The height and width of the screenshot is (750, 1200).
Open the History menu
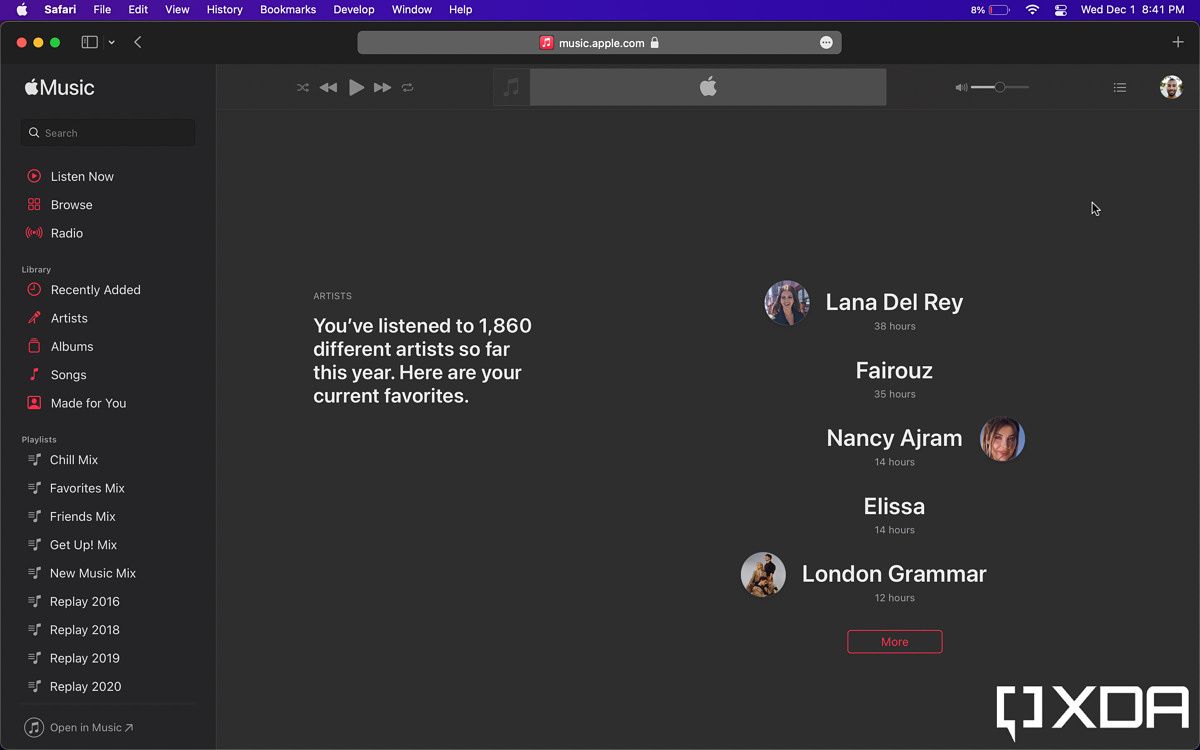click(x=224, y=10)
